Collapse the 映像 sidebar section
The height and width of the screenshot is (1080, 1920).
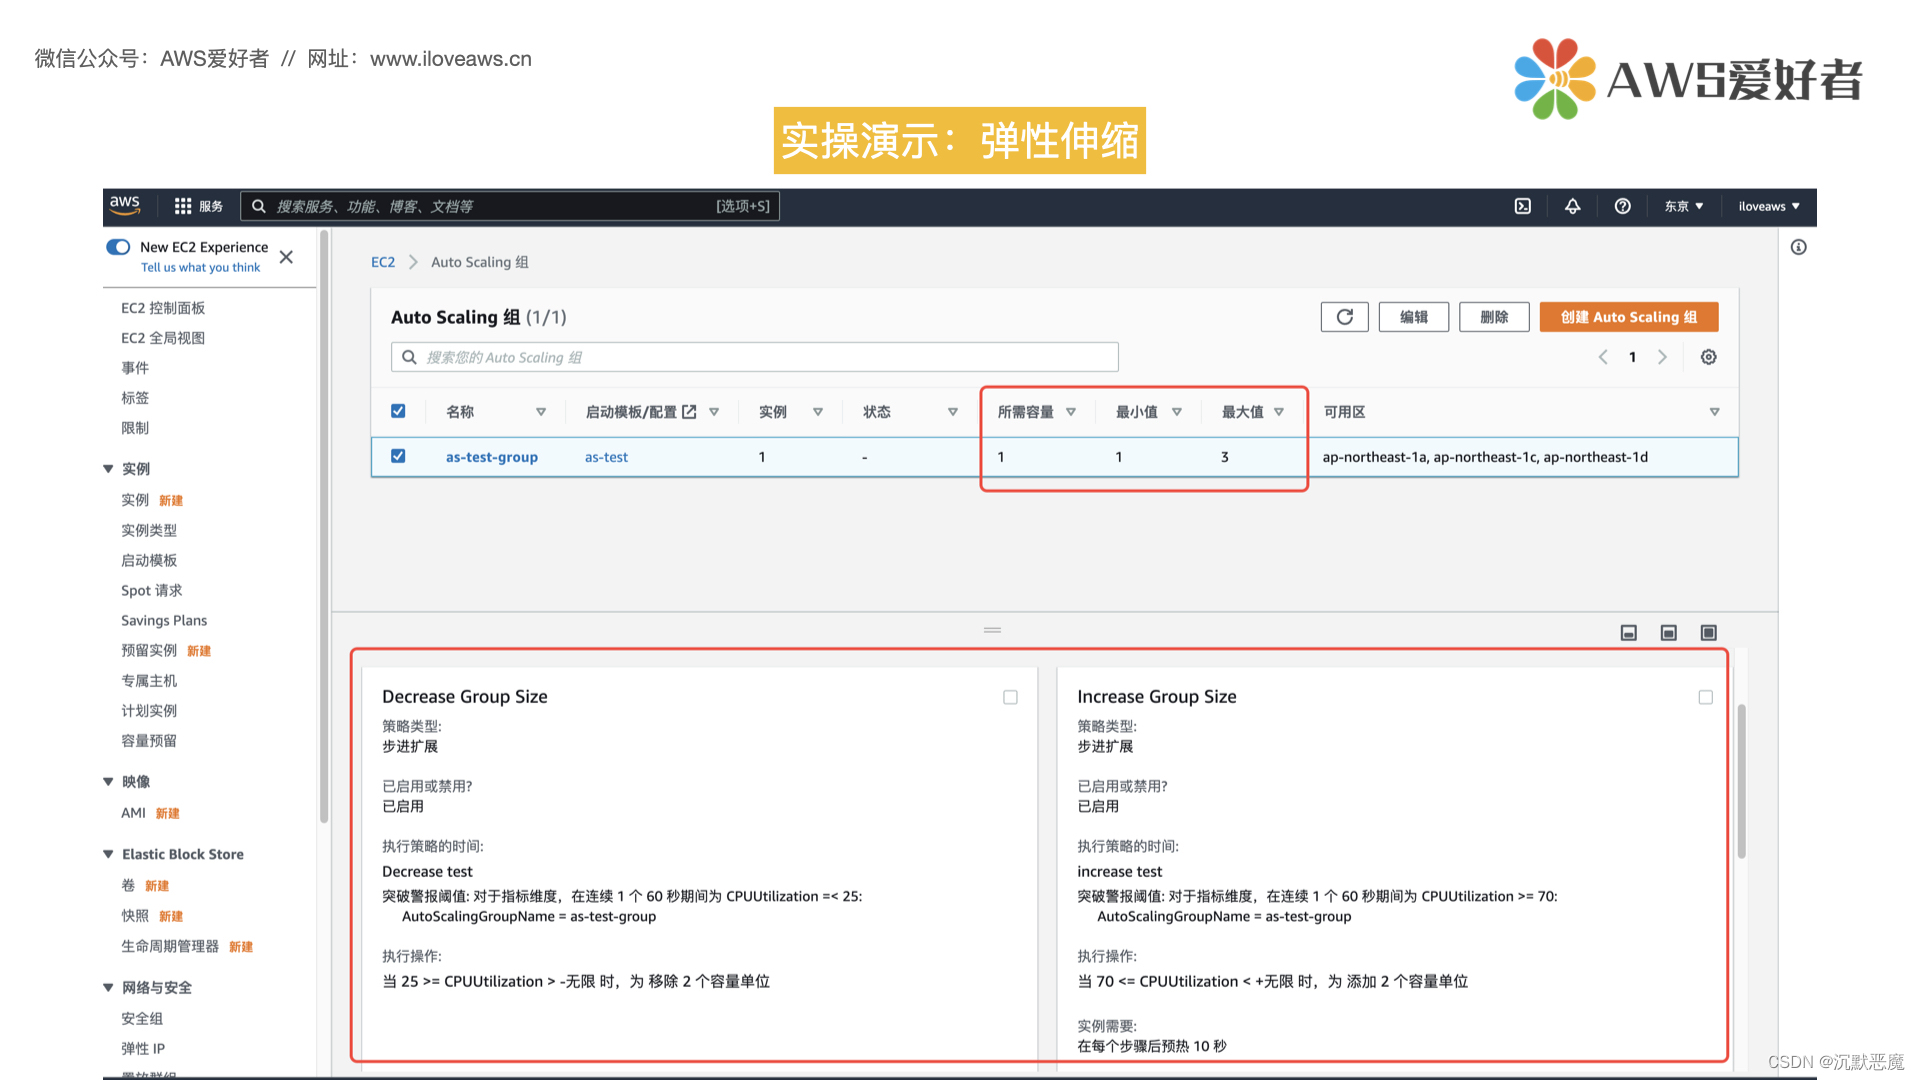[x=108, y=782]
